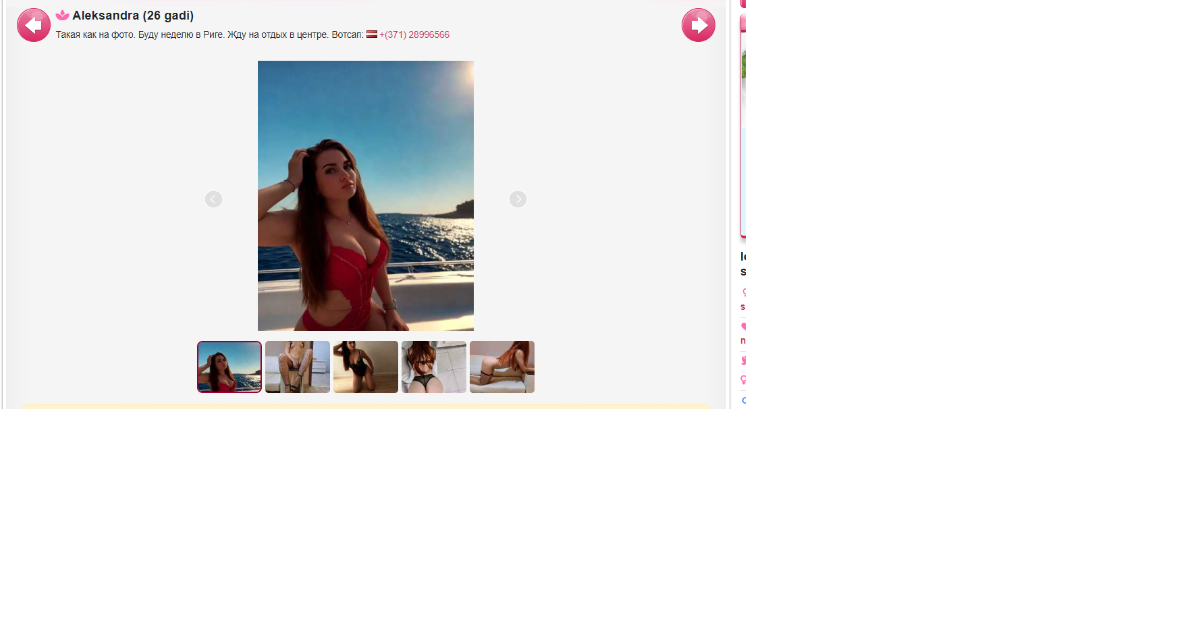Viewport: 1200px width, 636px height.
Task: Select the second gallery thumbnail
Action: click(x=298, y=367)
